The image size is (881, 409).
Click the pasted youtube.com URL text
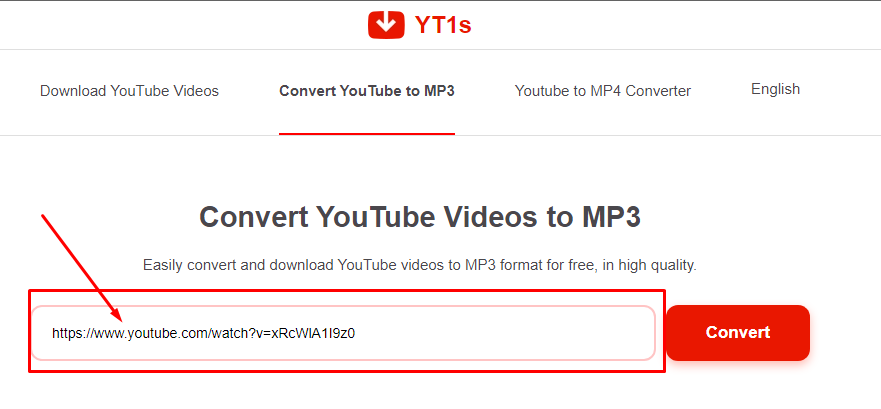[203, 334]
